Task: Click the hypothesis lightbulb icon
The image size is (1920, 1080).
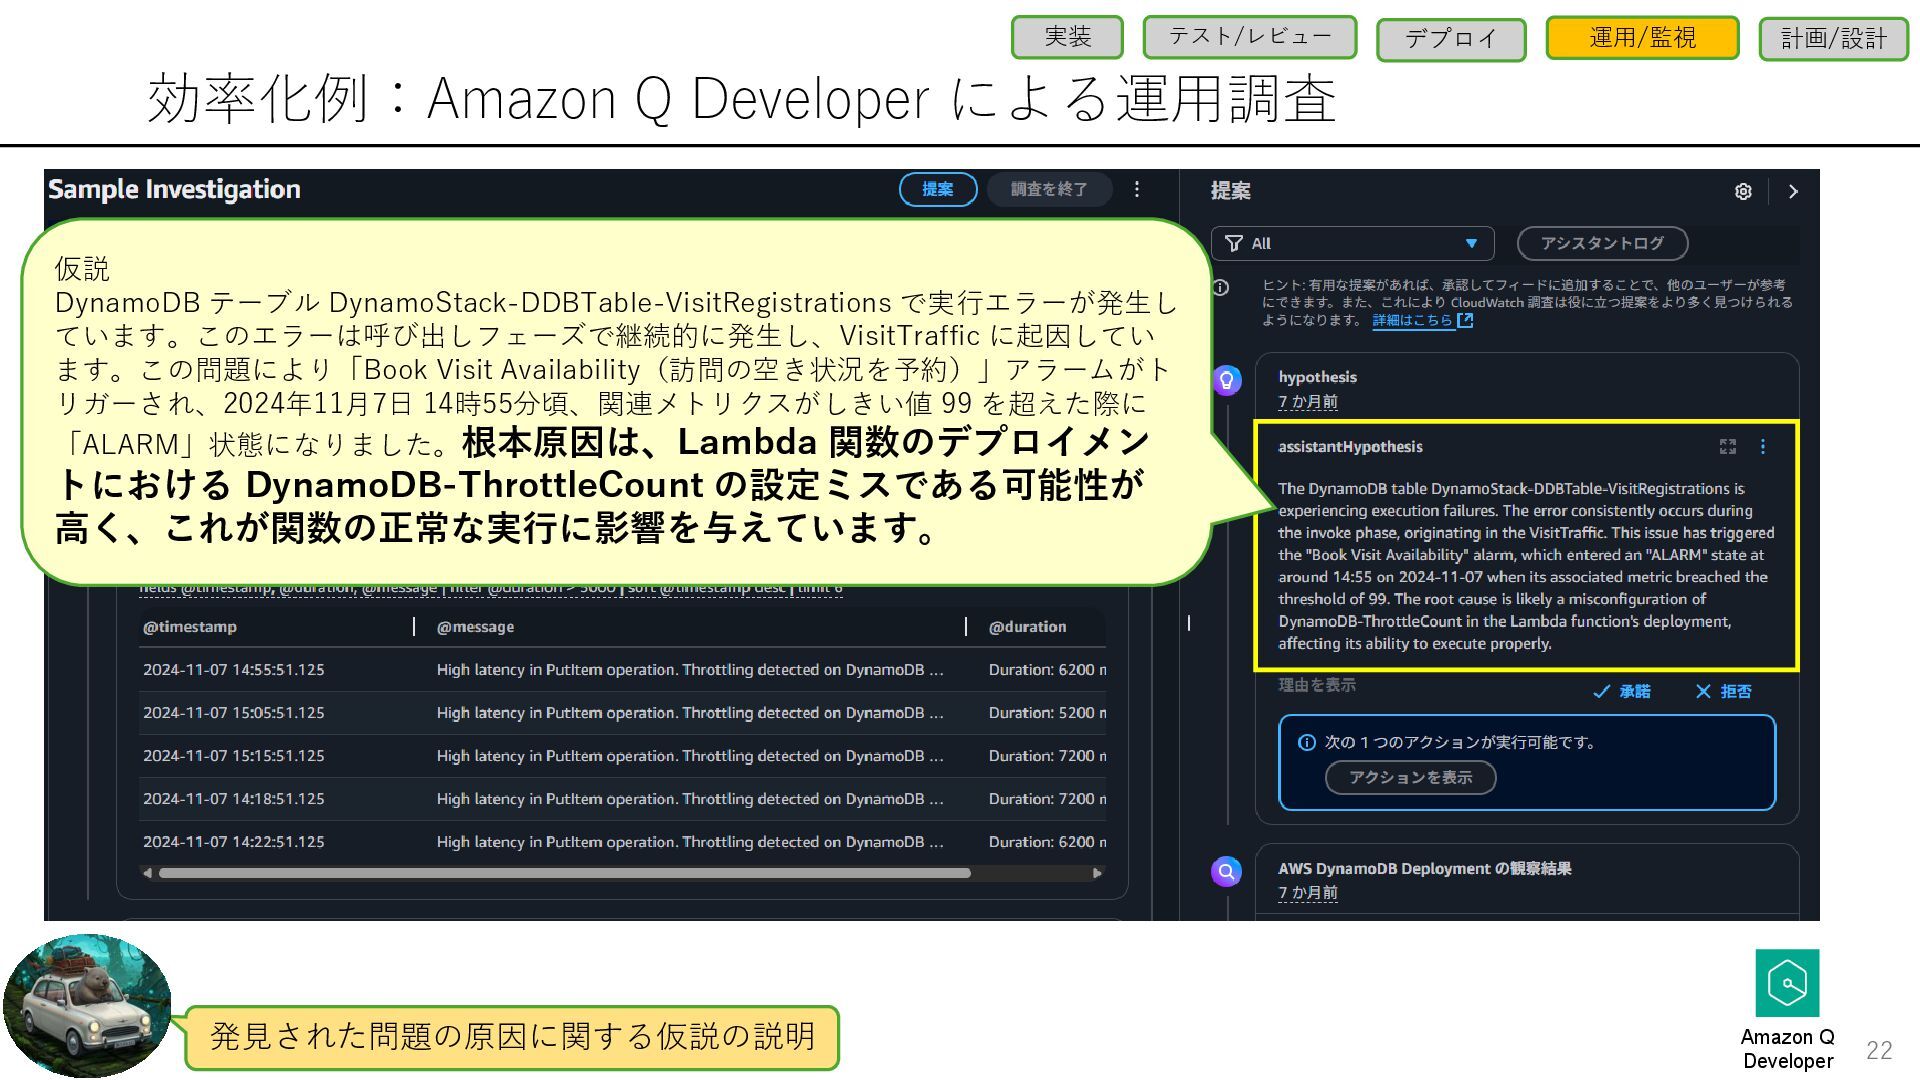Action: (x=1227, y=380)
